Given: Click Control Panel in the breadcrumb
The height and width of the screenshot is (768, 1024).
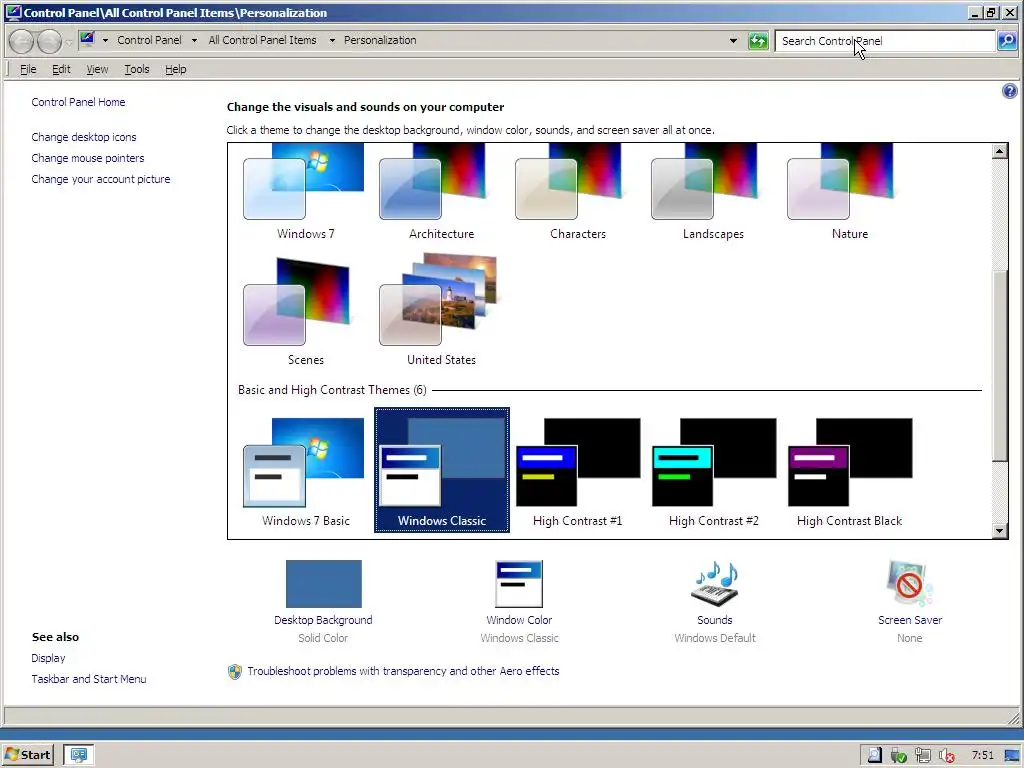Looking at the screenshot, I should pyautogui.click(x=149, y=40).
